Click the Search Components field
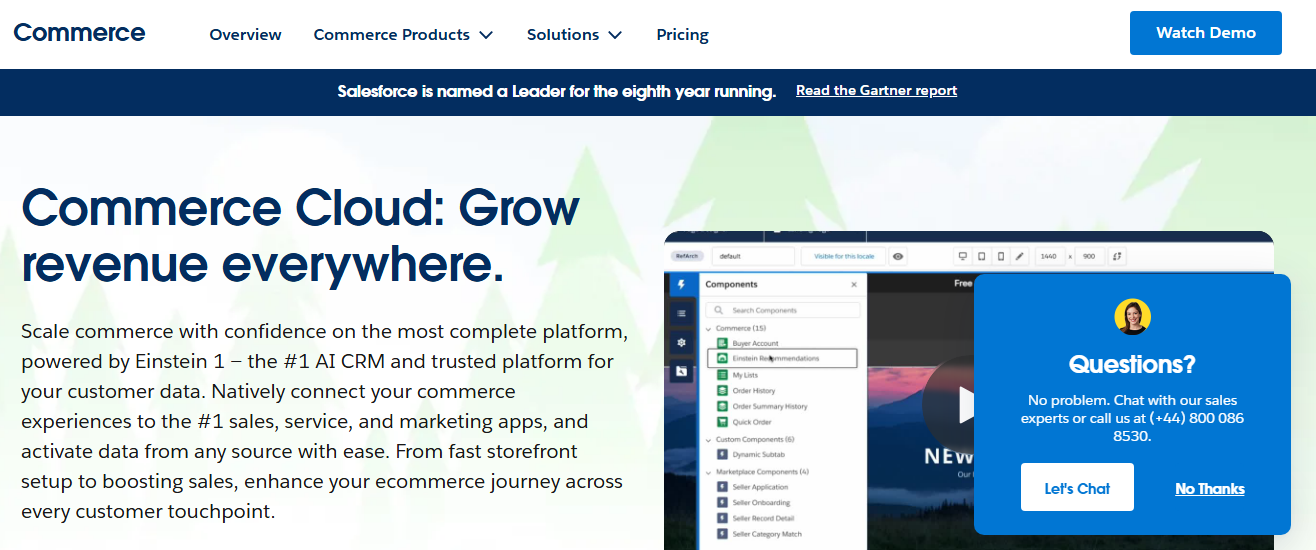 click(x=782, y=310)
